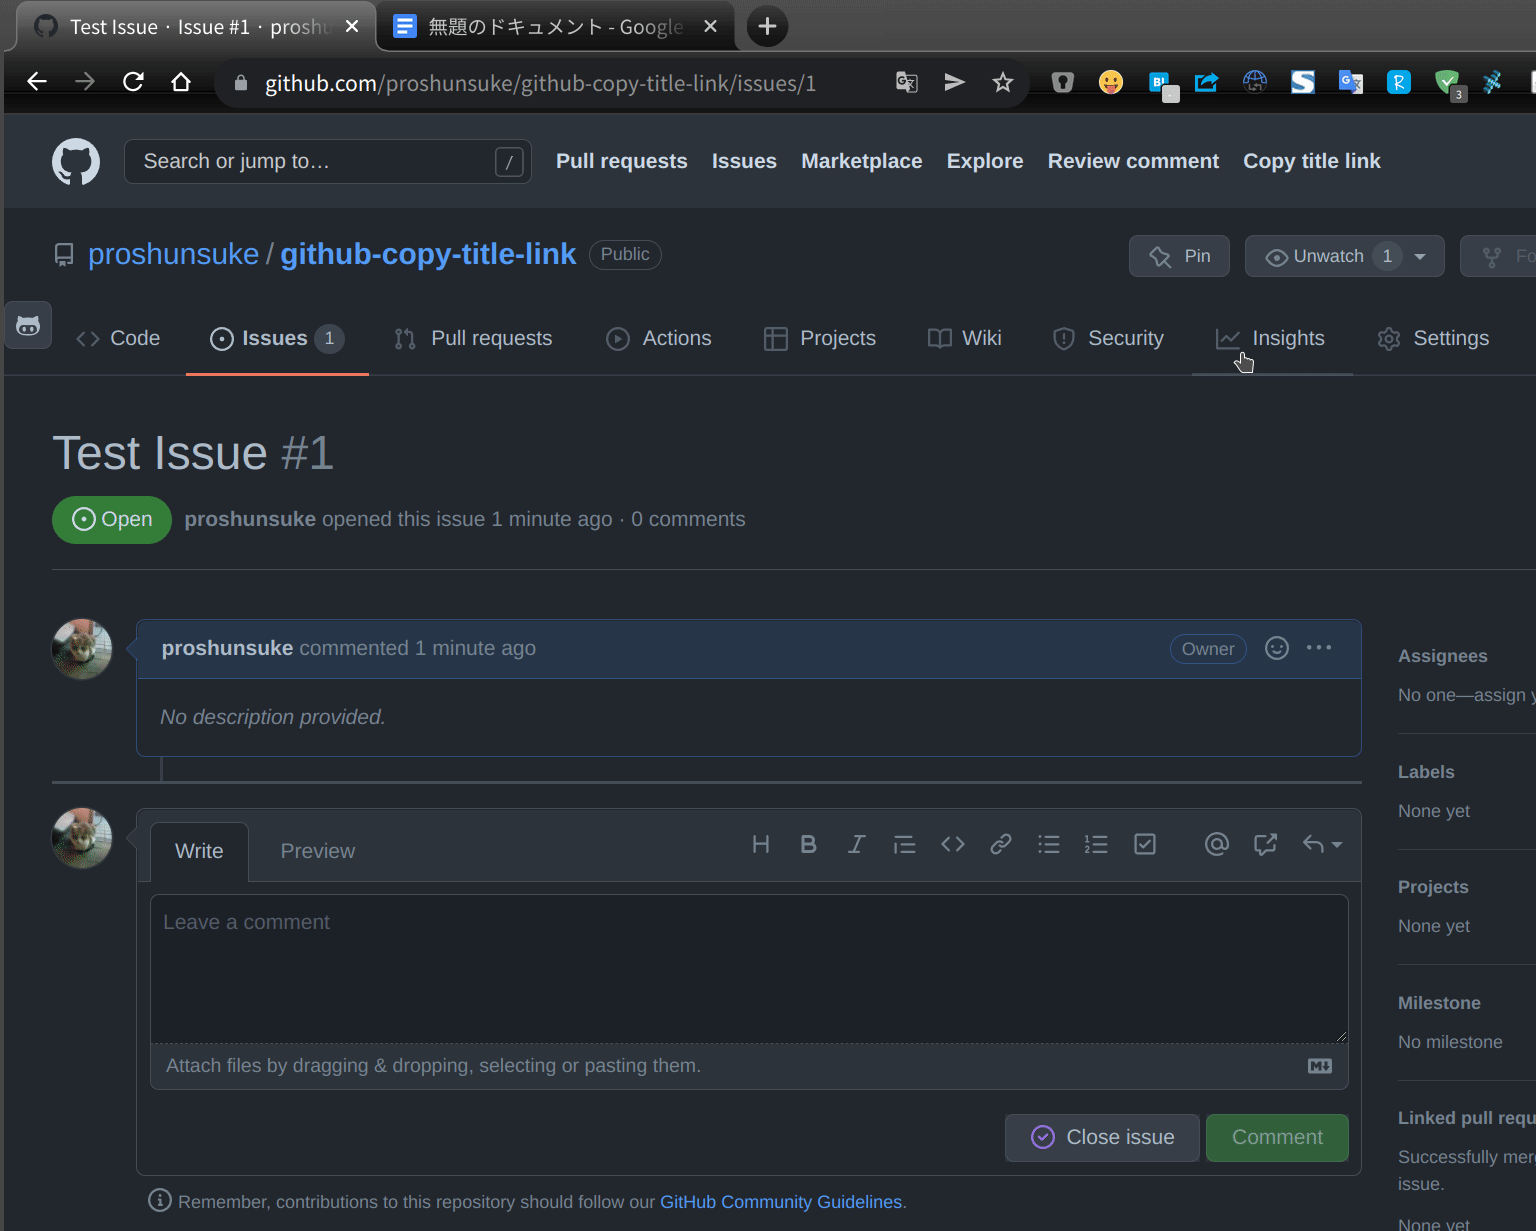Open the Insights tab
Image resolution: width=1536 pixels, height=1231 pixels.
pos(1271,338)
